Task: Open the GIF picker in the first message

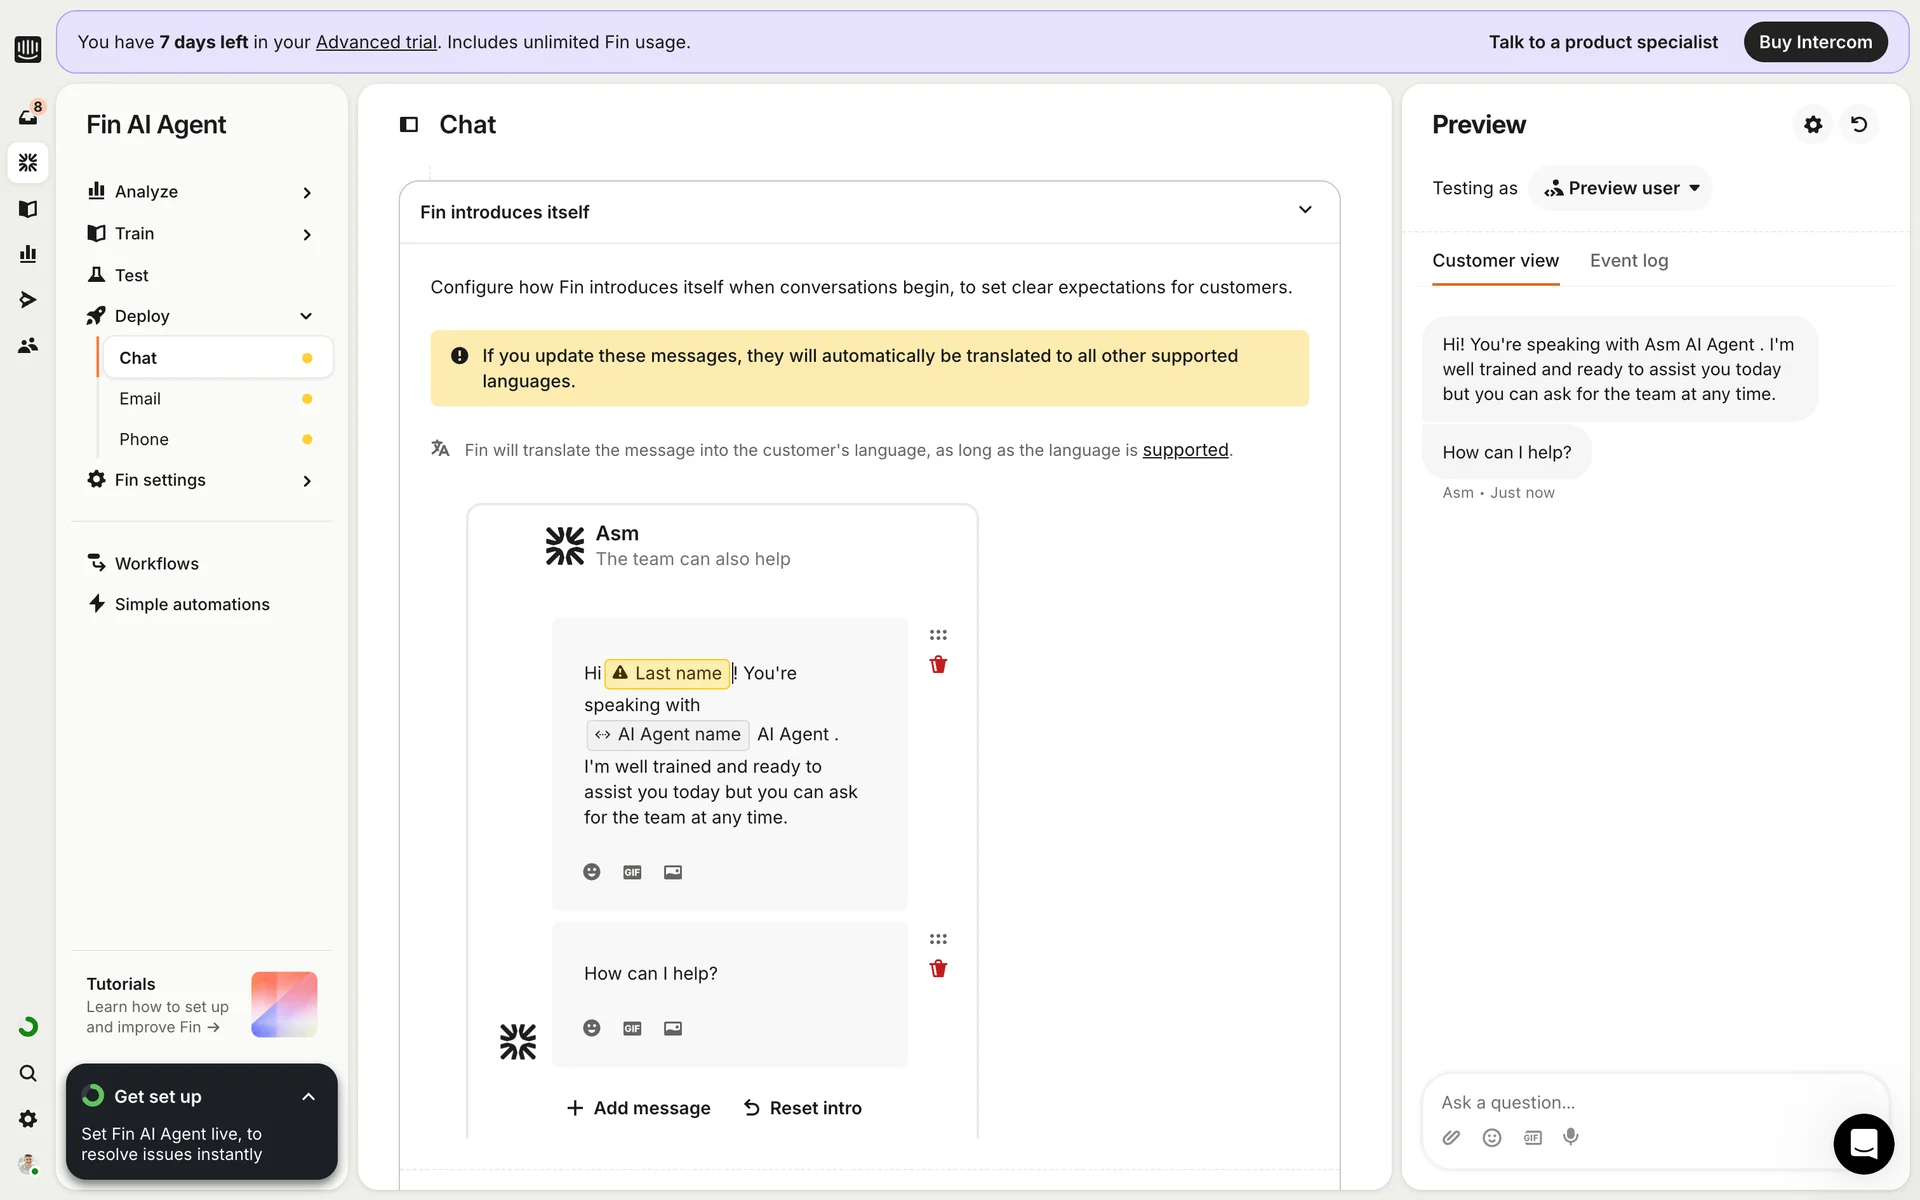Action: click(x=632, y=872)
